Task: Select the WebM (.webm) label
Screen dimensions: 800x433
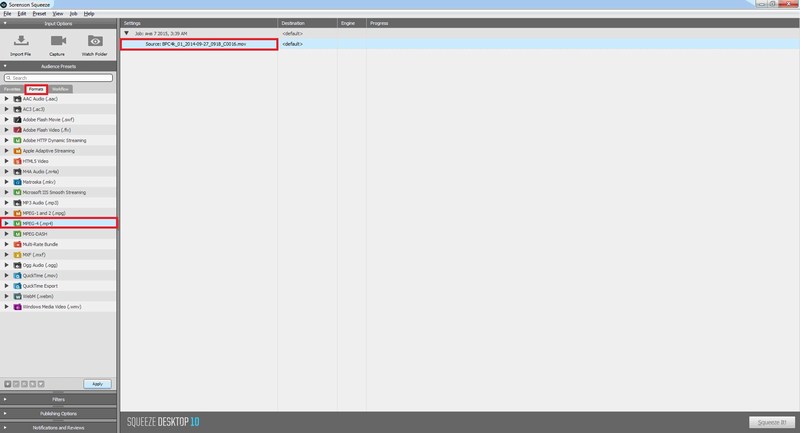Action: pos(38,296)
